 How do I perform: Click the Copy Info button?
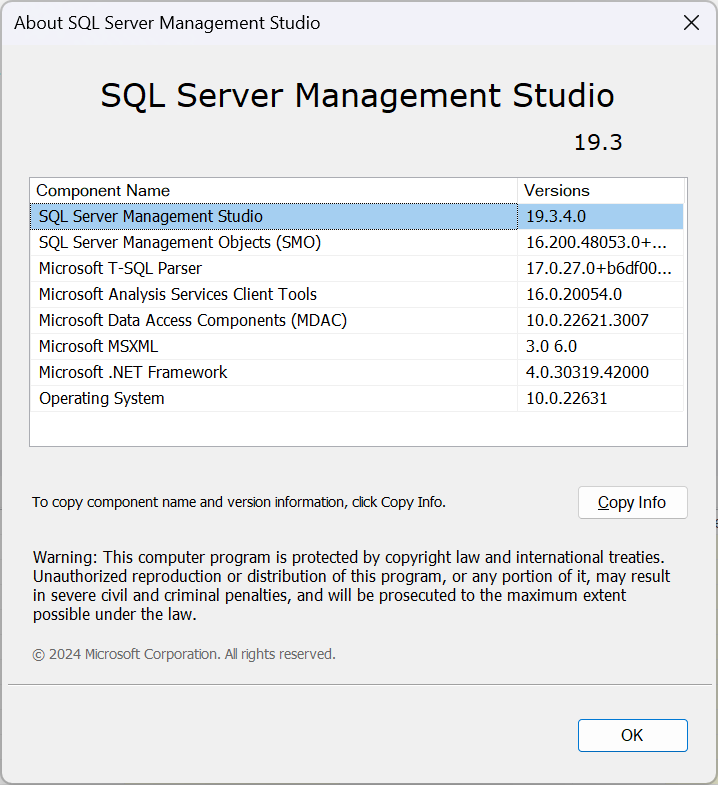pos(632,502)
